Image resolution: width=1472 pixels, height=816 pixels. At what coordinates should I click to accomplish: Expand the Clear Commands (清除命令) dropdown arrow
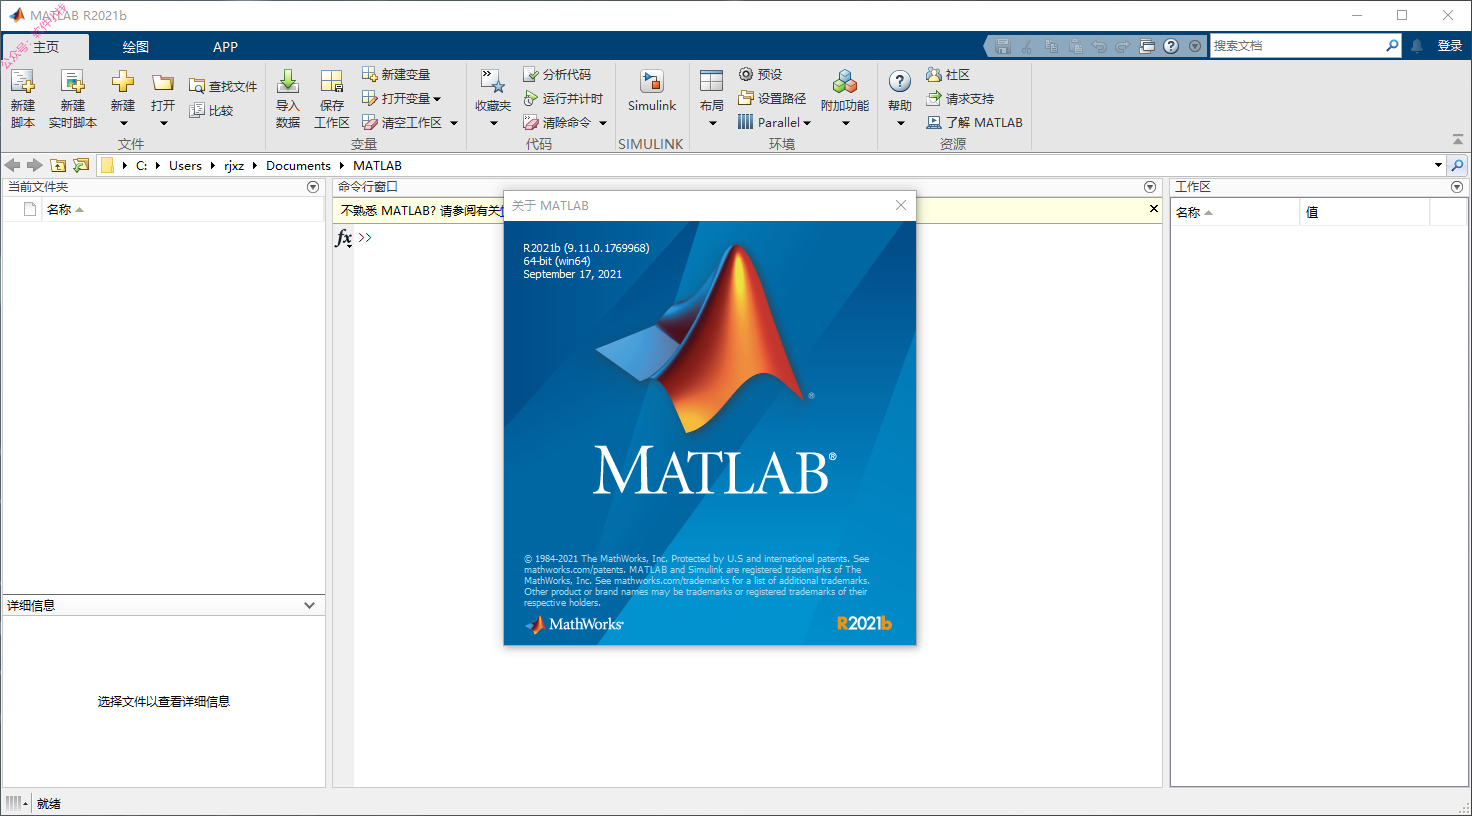click(603, 124)
